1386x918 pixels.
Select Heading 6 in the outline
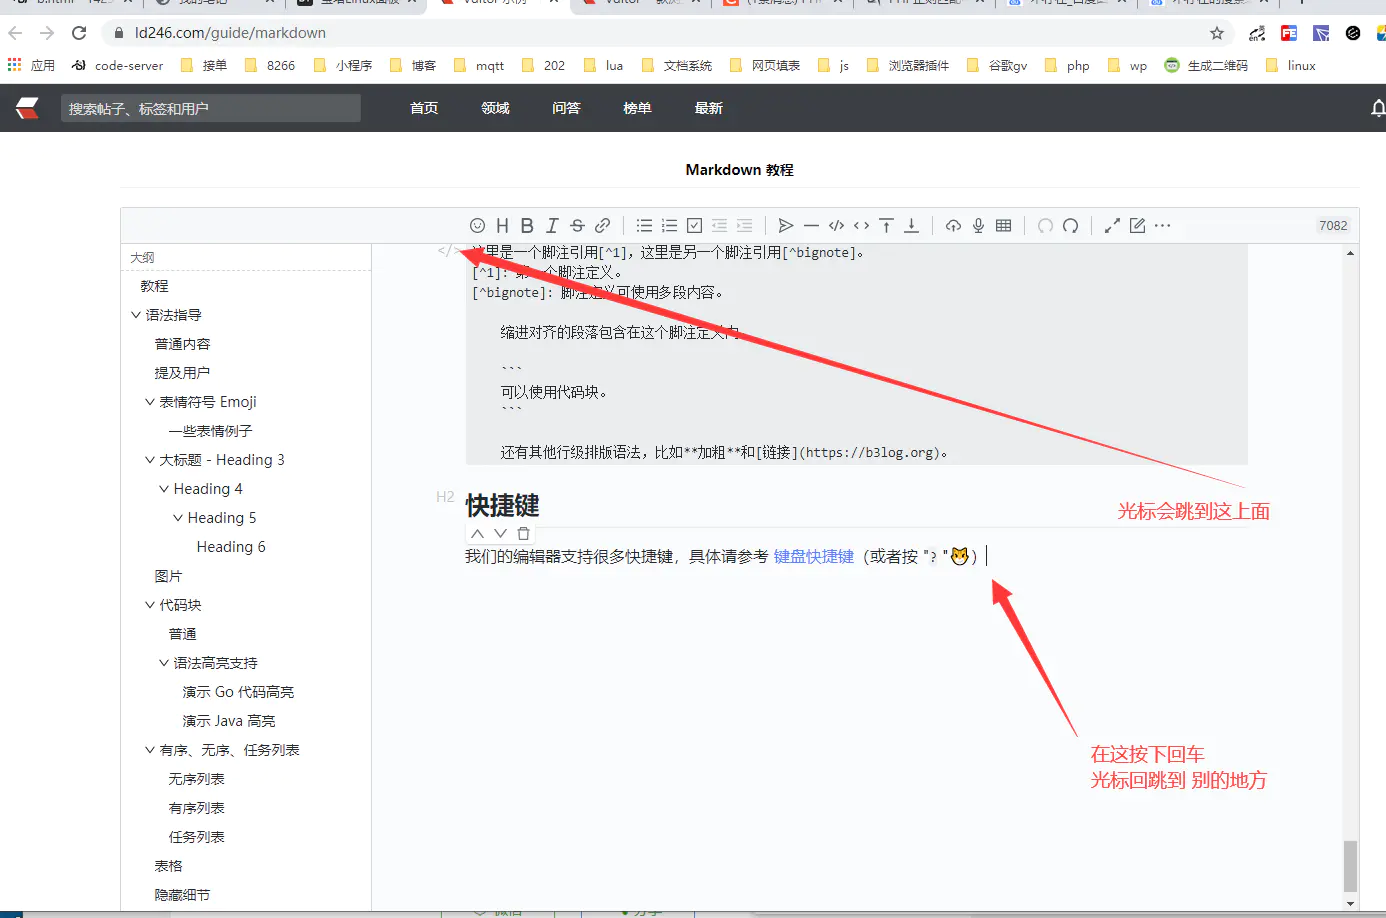[x=231, y=547]
